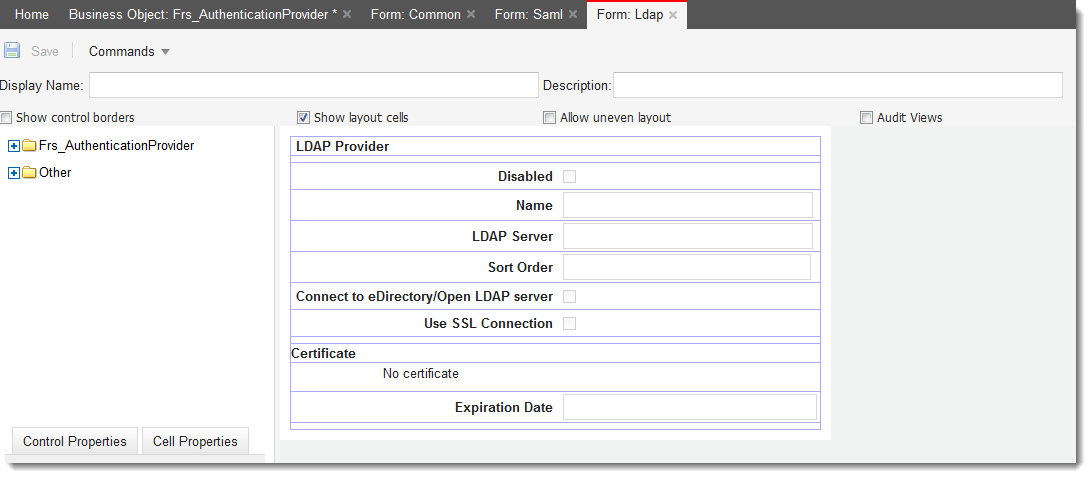
Task: Click the Other folder icon
Action: pos(29,173)
